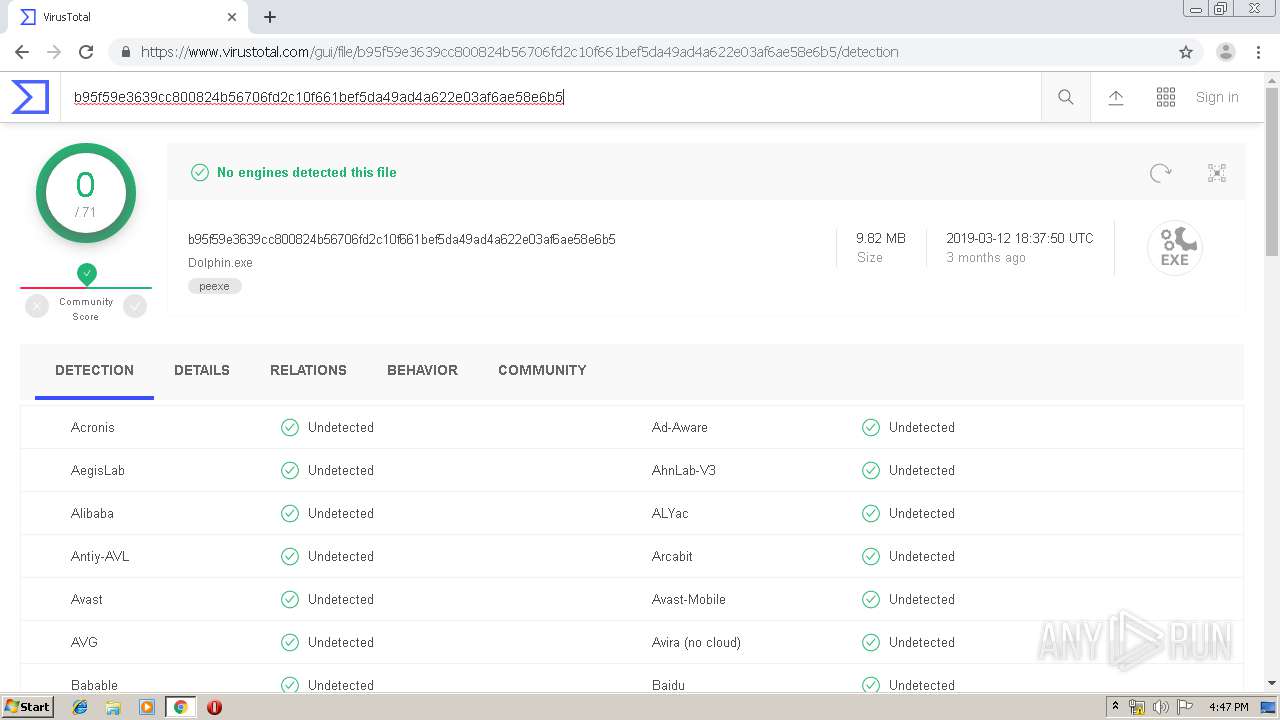Reload the page with refresh icon
Image resolution: width=1280 pixels, height=720 pixels.
coord(86,52)
